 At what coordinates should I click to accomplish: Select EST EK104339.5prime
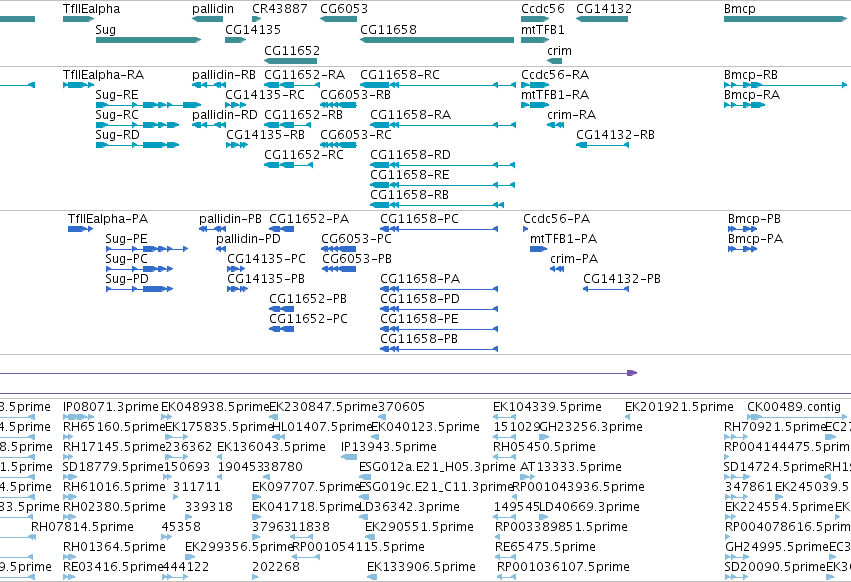click(504, 417)
